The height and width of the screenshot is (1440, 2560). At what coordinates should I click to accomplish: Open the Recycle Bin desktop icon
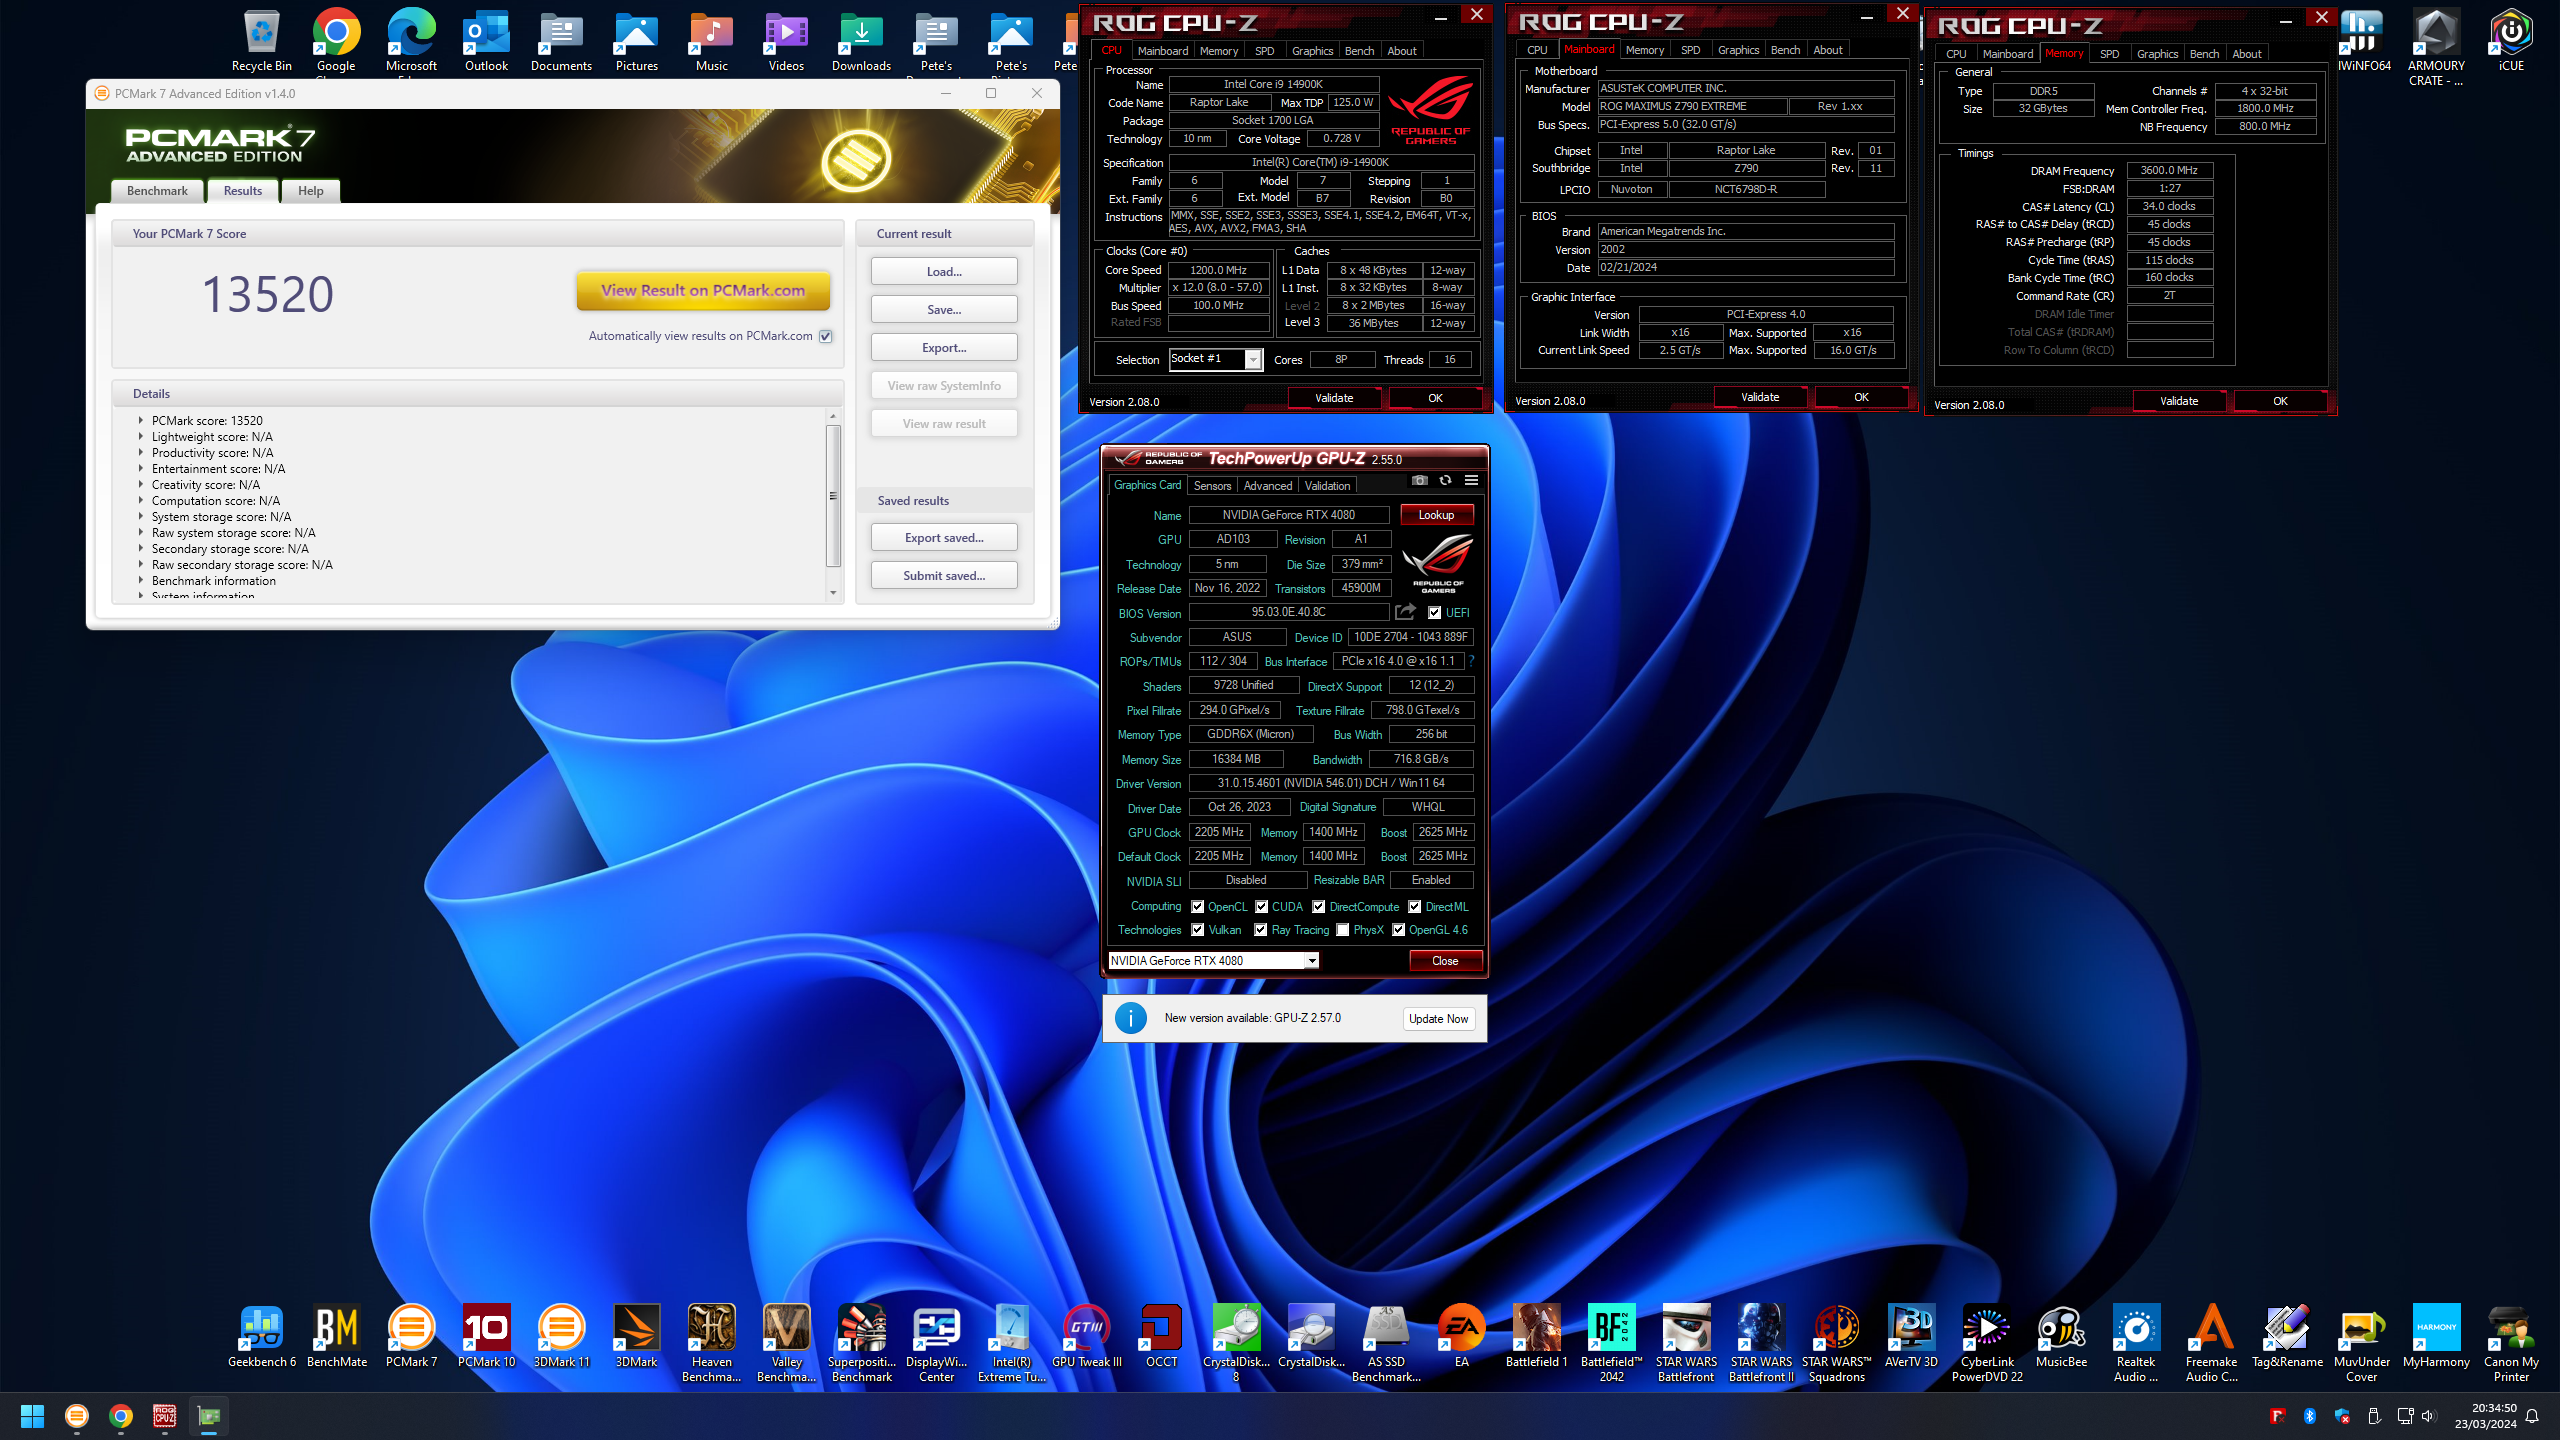tap(261, 41)
